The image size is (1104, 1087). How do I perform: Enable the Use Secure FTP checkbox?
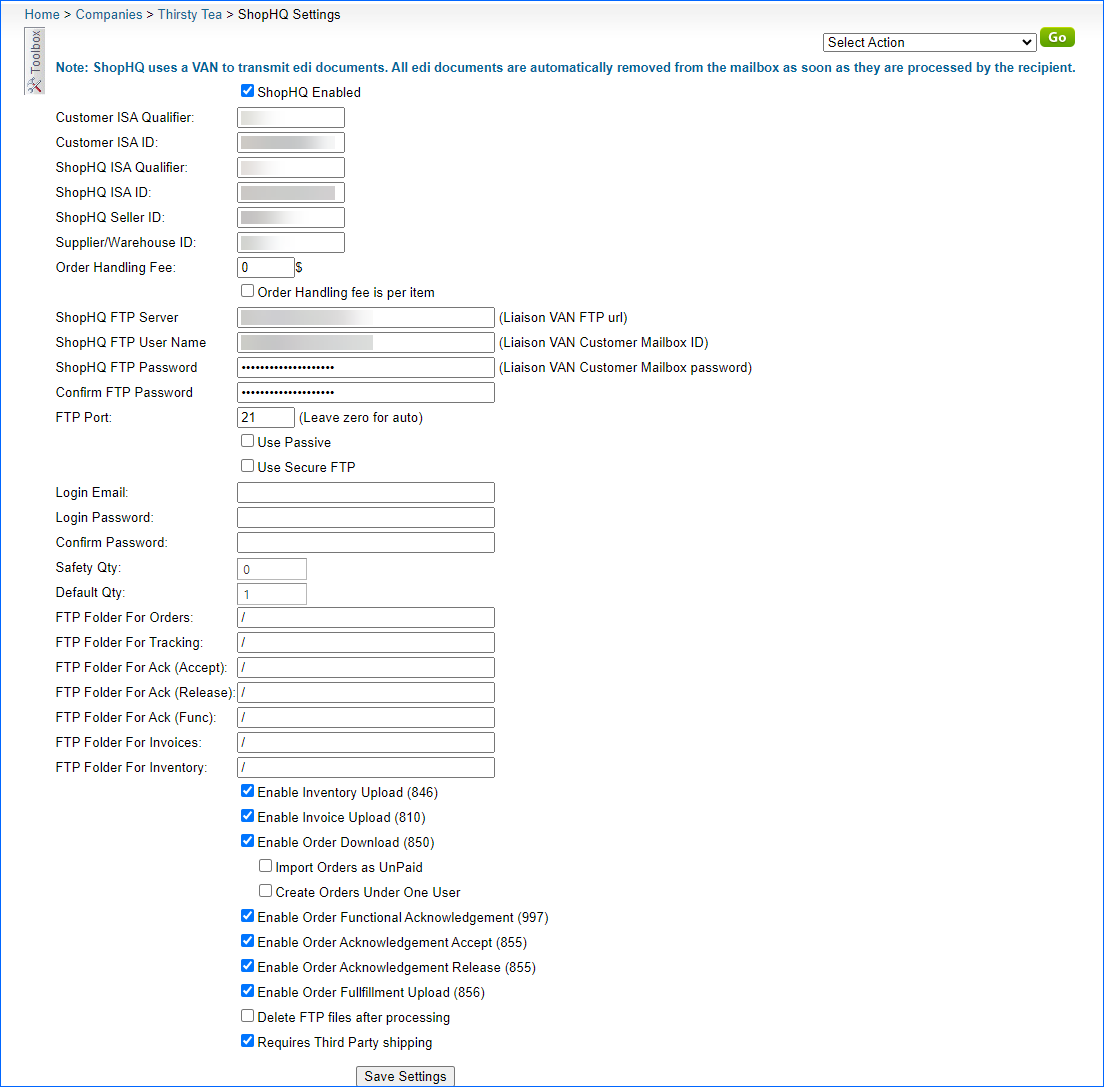pos(248,466)
